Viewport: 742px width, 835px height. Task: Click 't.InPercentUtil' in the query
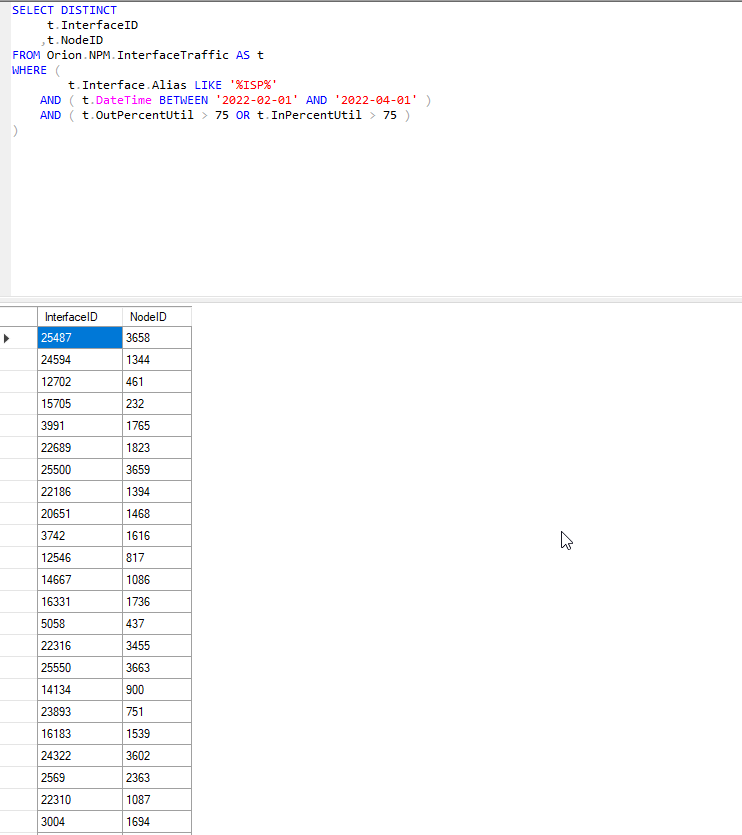coord(309,115)
